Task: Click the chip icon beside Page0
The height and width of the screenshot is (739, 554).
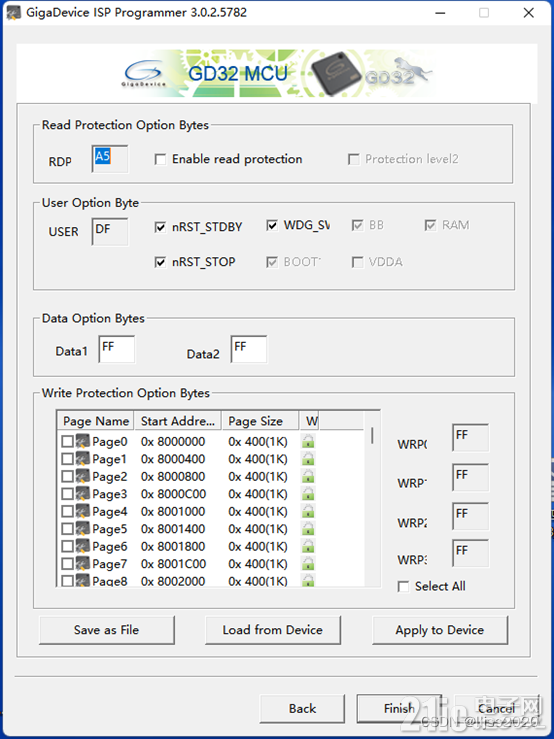Action: [83, 441]
